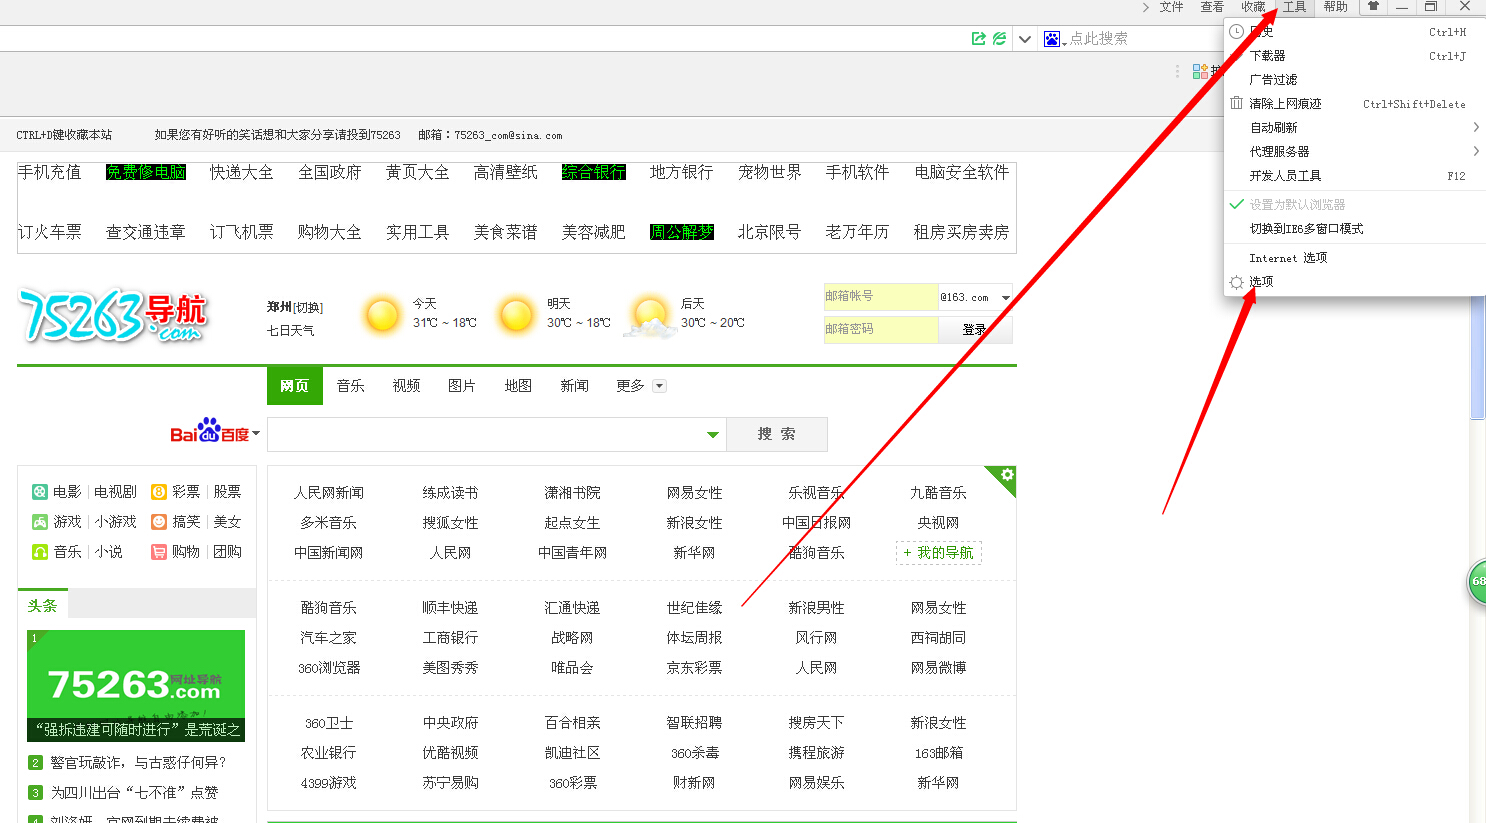Click the 邮箱密码 password field
Viewport: 1486px width, 823px height.
tap(881, 330)
